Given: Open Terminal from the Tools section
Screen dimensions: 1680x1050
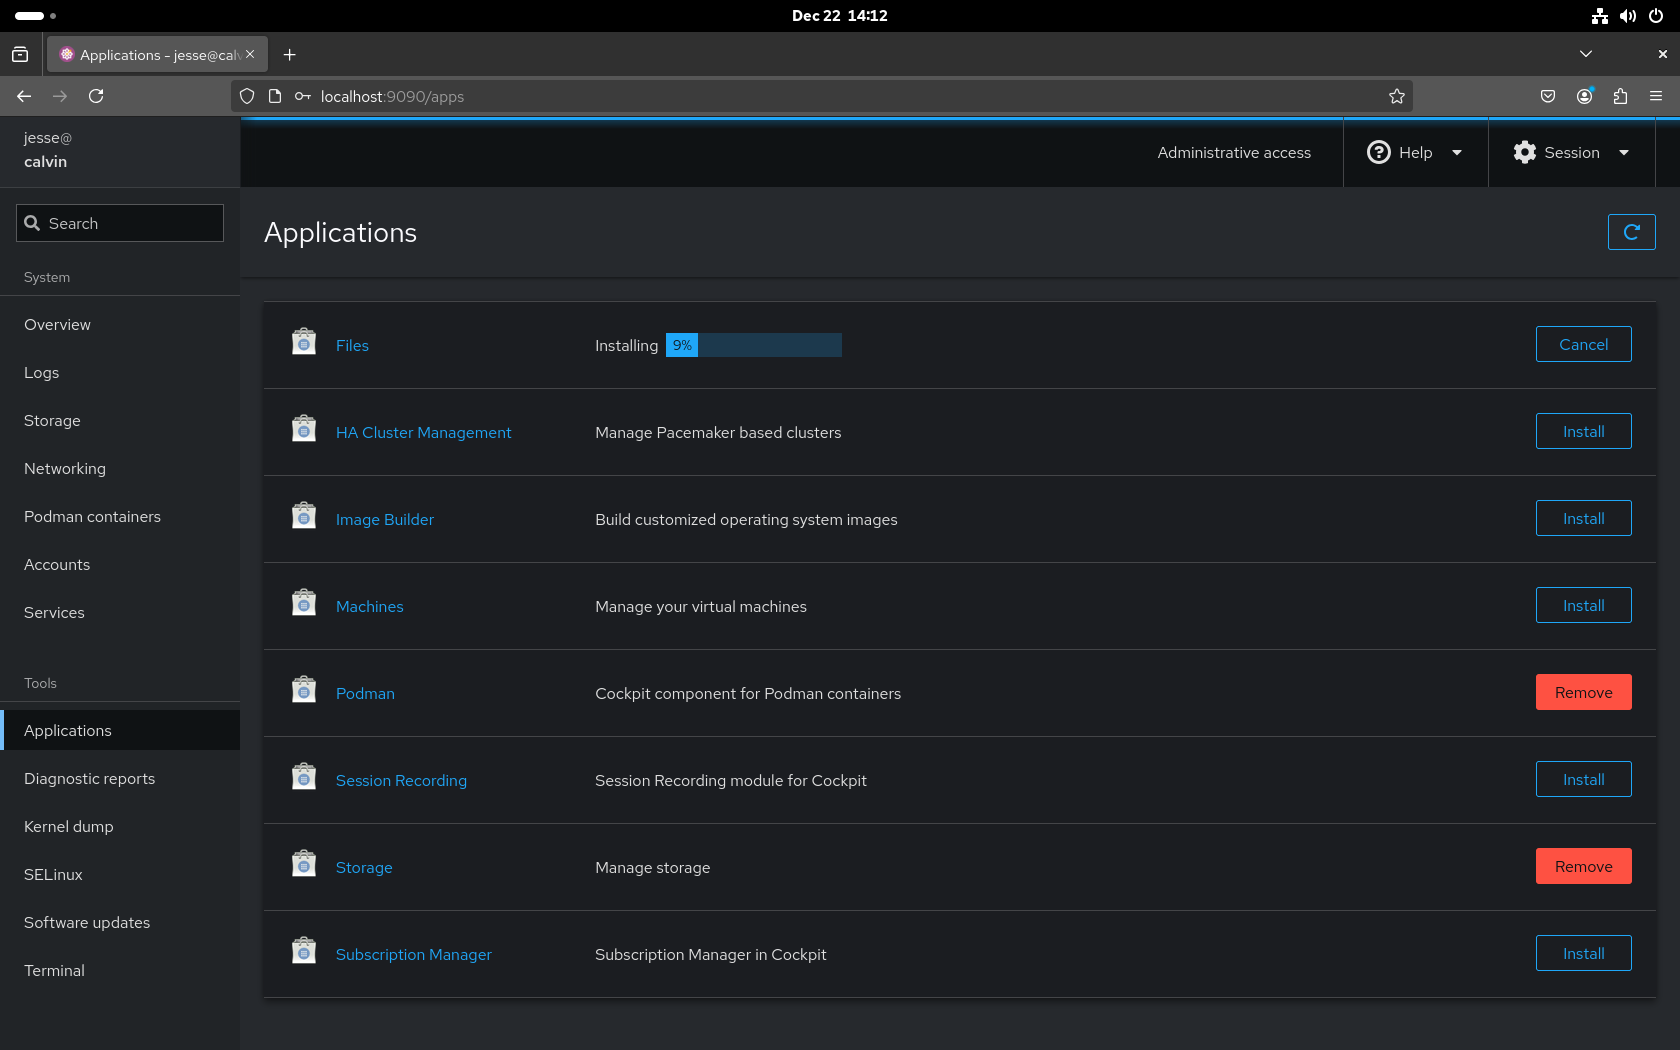Looking at the screenshot, I should [120, 971].
